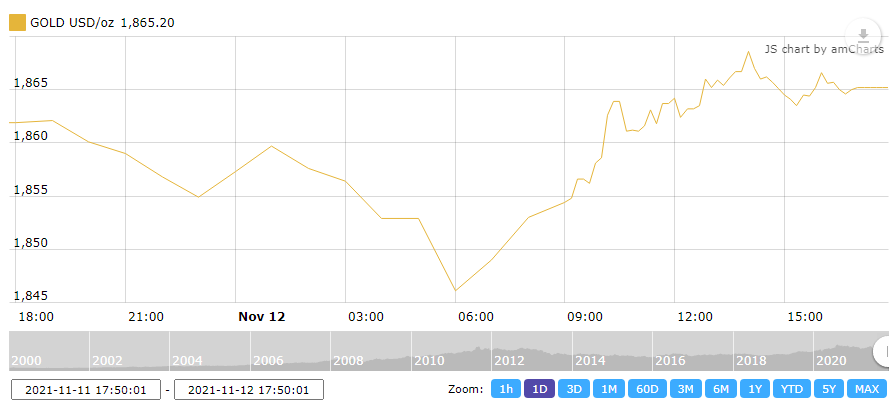Screen dimensions: 894x409
Task: Show MAX time range
Action: [x=867, y=389]
